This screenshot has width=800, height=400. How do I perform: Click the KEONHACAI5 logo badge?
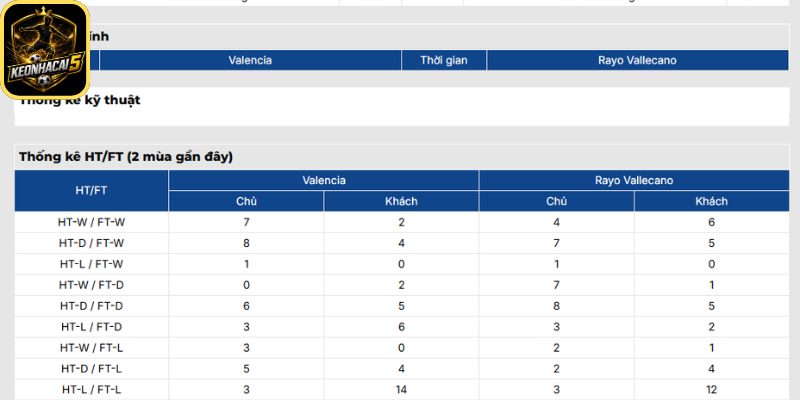[x=45, y=49]
